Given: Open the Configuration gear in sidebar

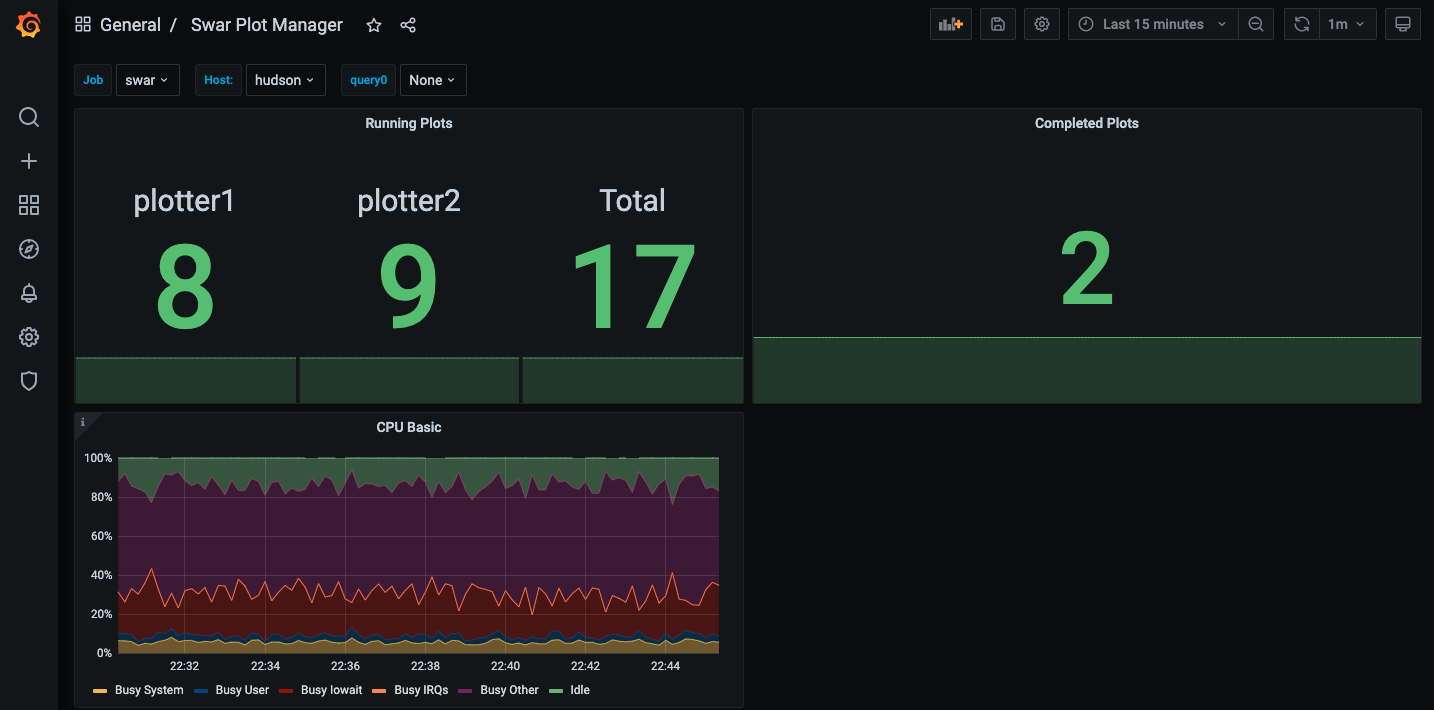Looking at the screenshot, I should click(x=29, y=338).
